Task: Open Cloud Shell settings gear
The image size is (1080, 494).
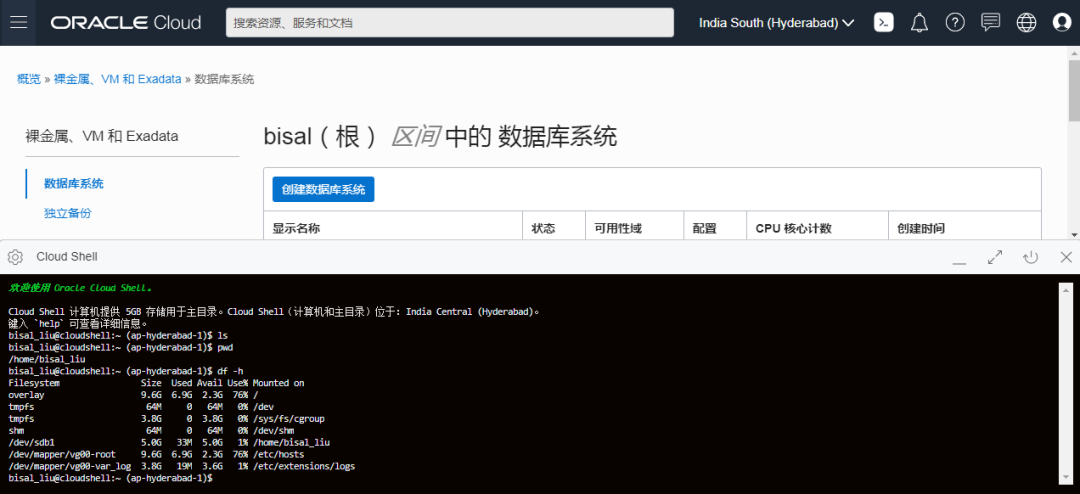Action: 14,257
